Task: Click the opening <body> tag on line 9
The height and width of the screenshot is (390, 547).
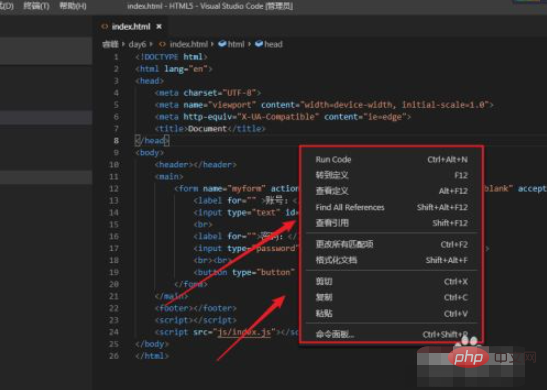Action: (x=149, y=153)
